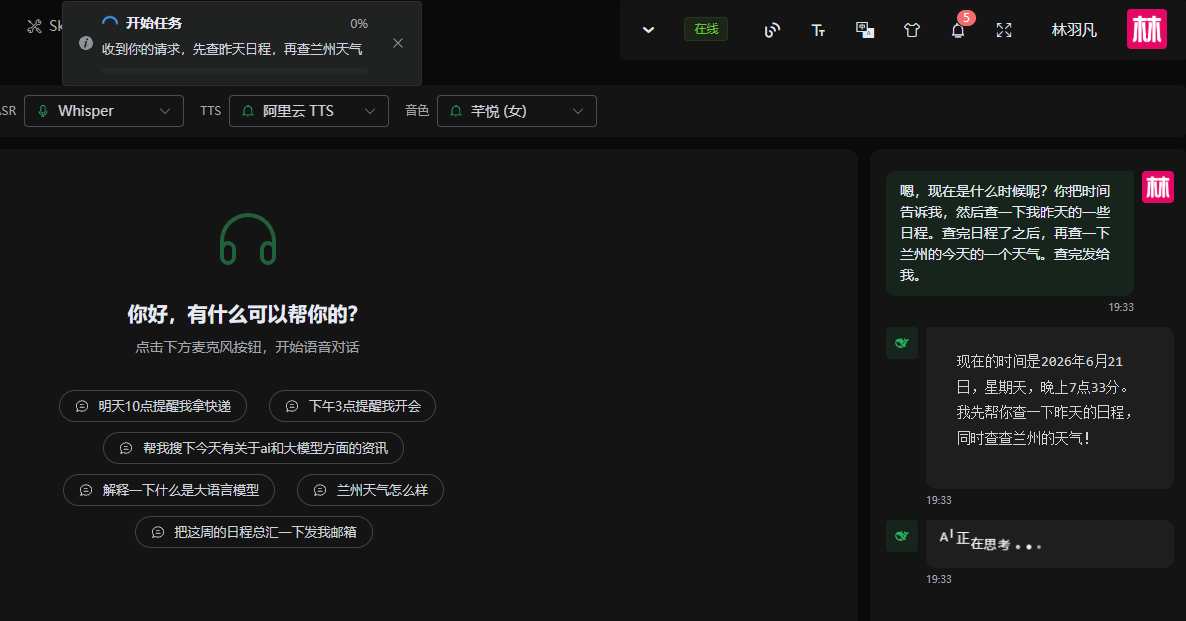Open the 阿里云 TTS dropdown

point(309,111)
